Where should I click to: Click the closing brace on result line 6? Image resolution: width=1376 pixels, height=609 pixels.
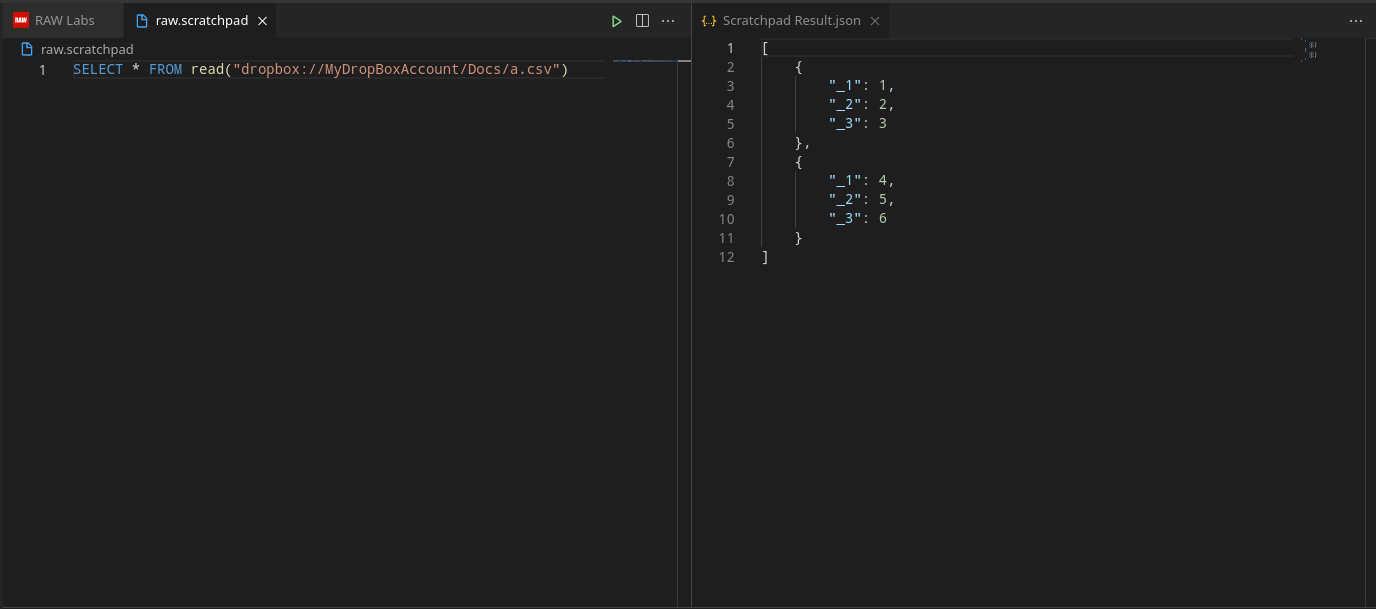(x=799, y=143)
